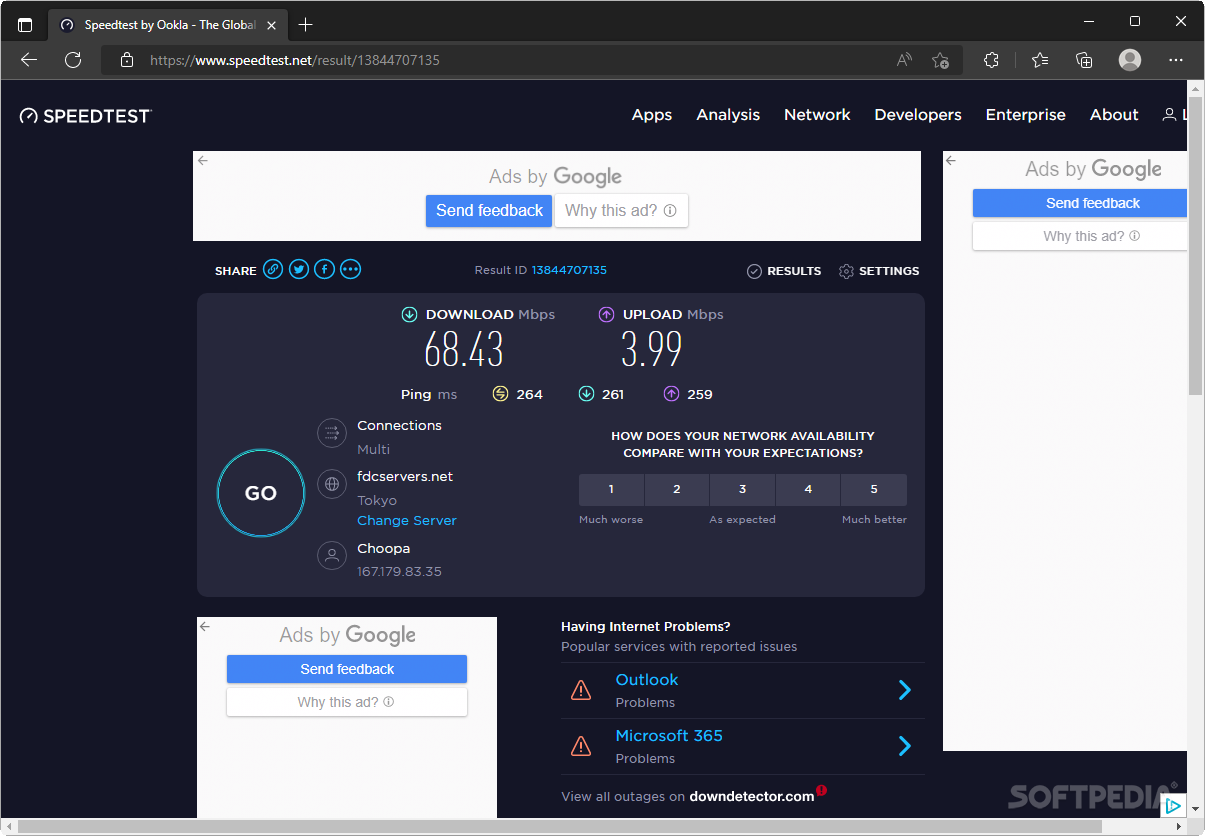
Task: Open the browser profile avatar
Action: click(1130, 60)
